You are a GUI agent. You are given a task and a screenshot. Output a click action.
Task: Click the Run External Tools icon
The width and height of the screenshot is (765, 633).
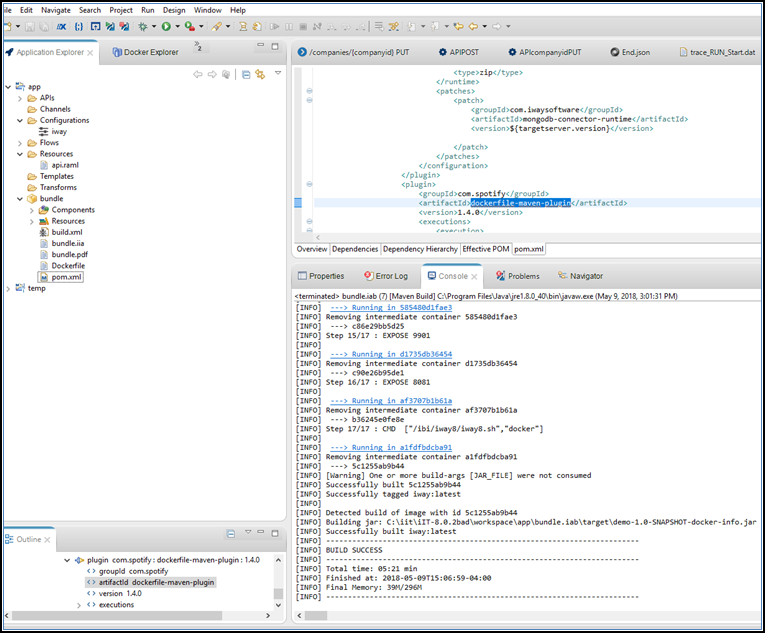point(190,26)
